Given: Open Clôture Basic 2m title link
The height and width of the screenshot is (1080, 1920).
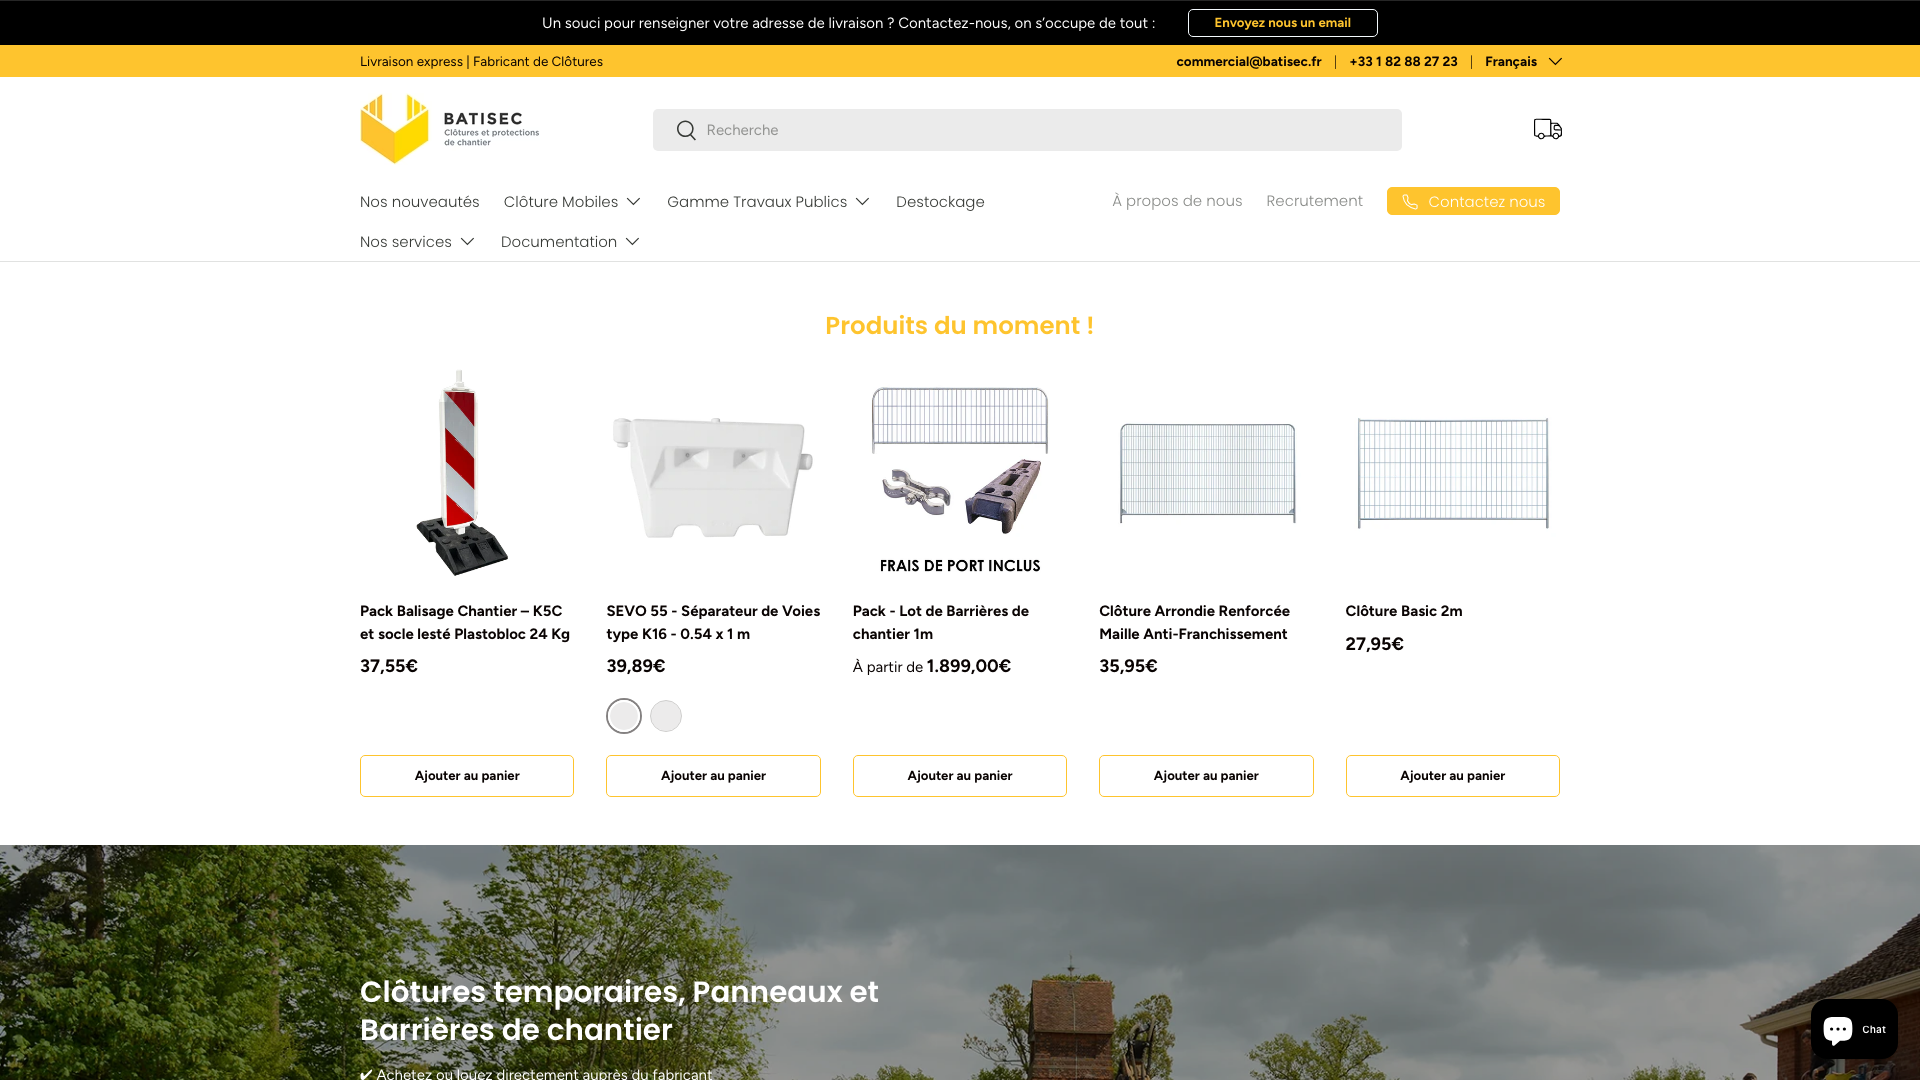Looking at the screenshot, I should [1404, 611].
